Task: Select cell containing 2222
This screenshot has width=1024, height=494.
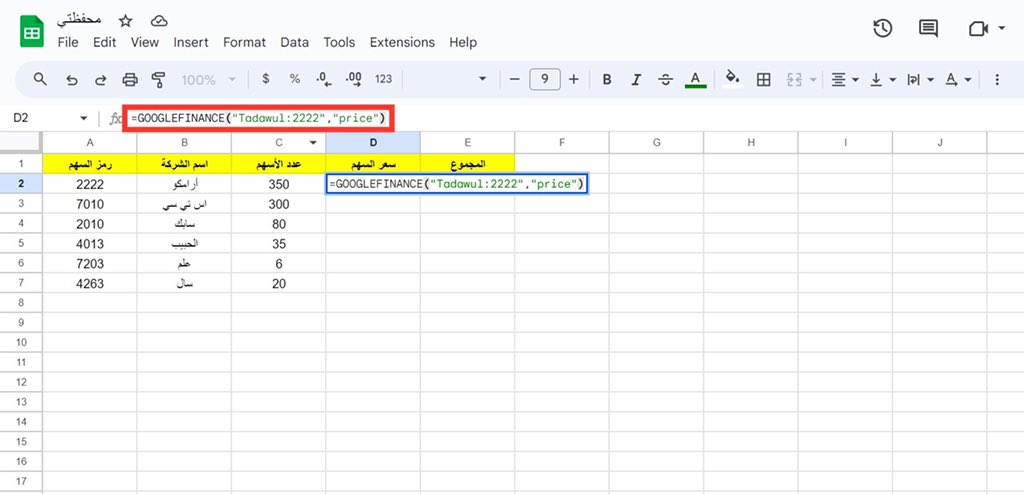Action: [x=89, y=184]
